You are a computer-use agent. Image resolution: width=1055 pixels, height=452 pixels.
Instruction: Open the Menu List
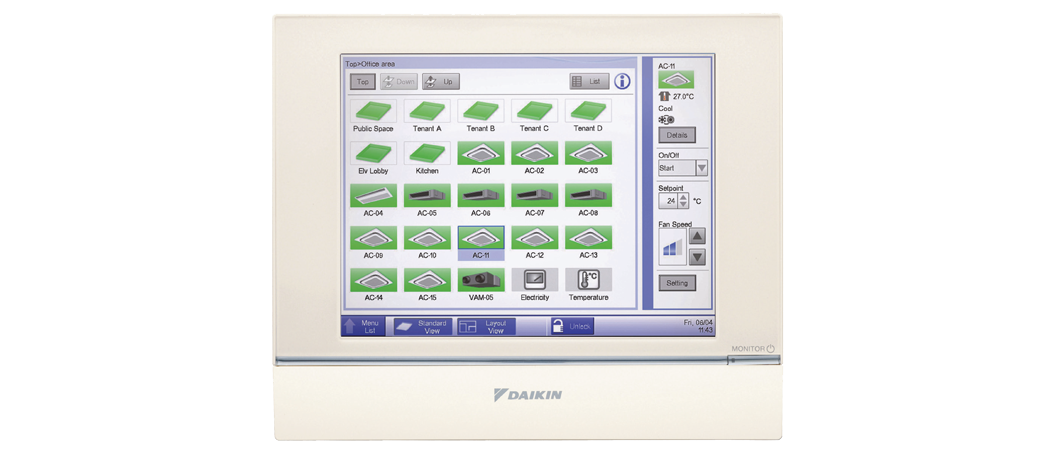pyautogui.click(x=363, y=326)
